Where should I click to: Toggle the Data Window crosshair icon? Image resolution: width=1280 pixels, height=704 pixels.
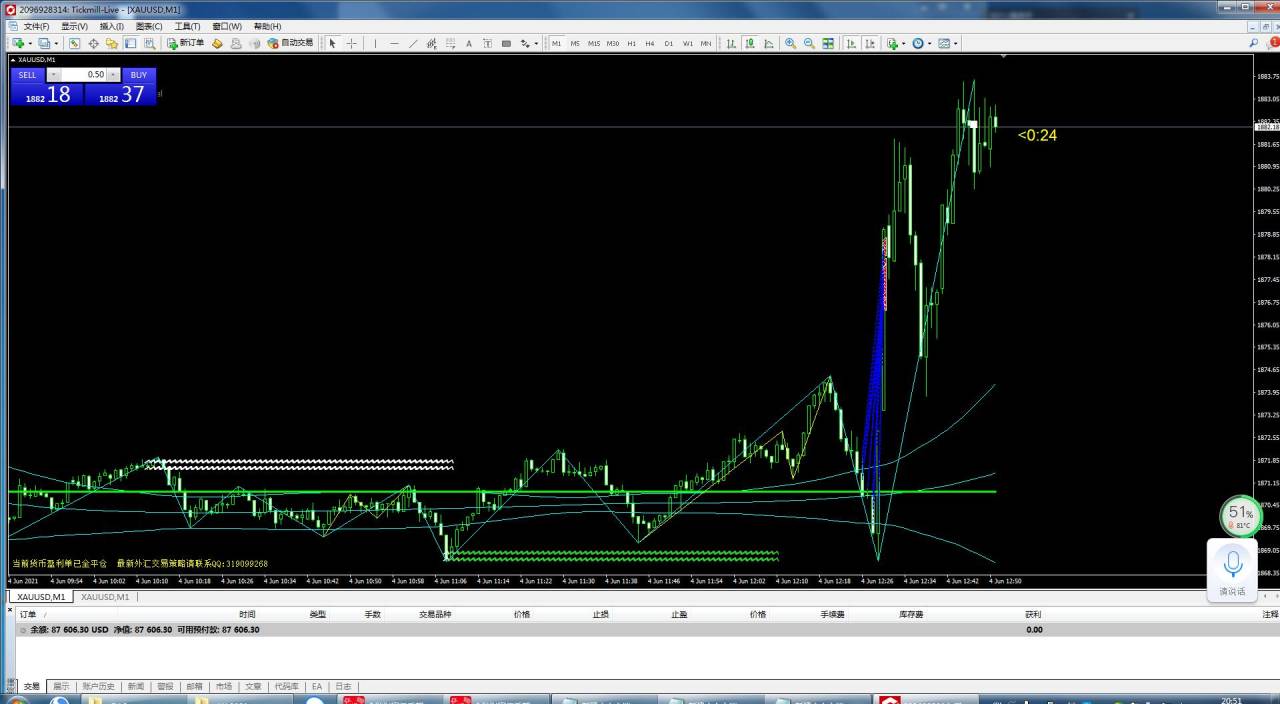93,43
